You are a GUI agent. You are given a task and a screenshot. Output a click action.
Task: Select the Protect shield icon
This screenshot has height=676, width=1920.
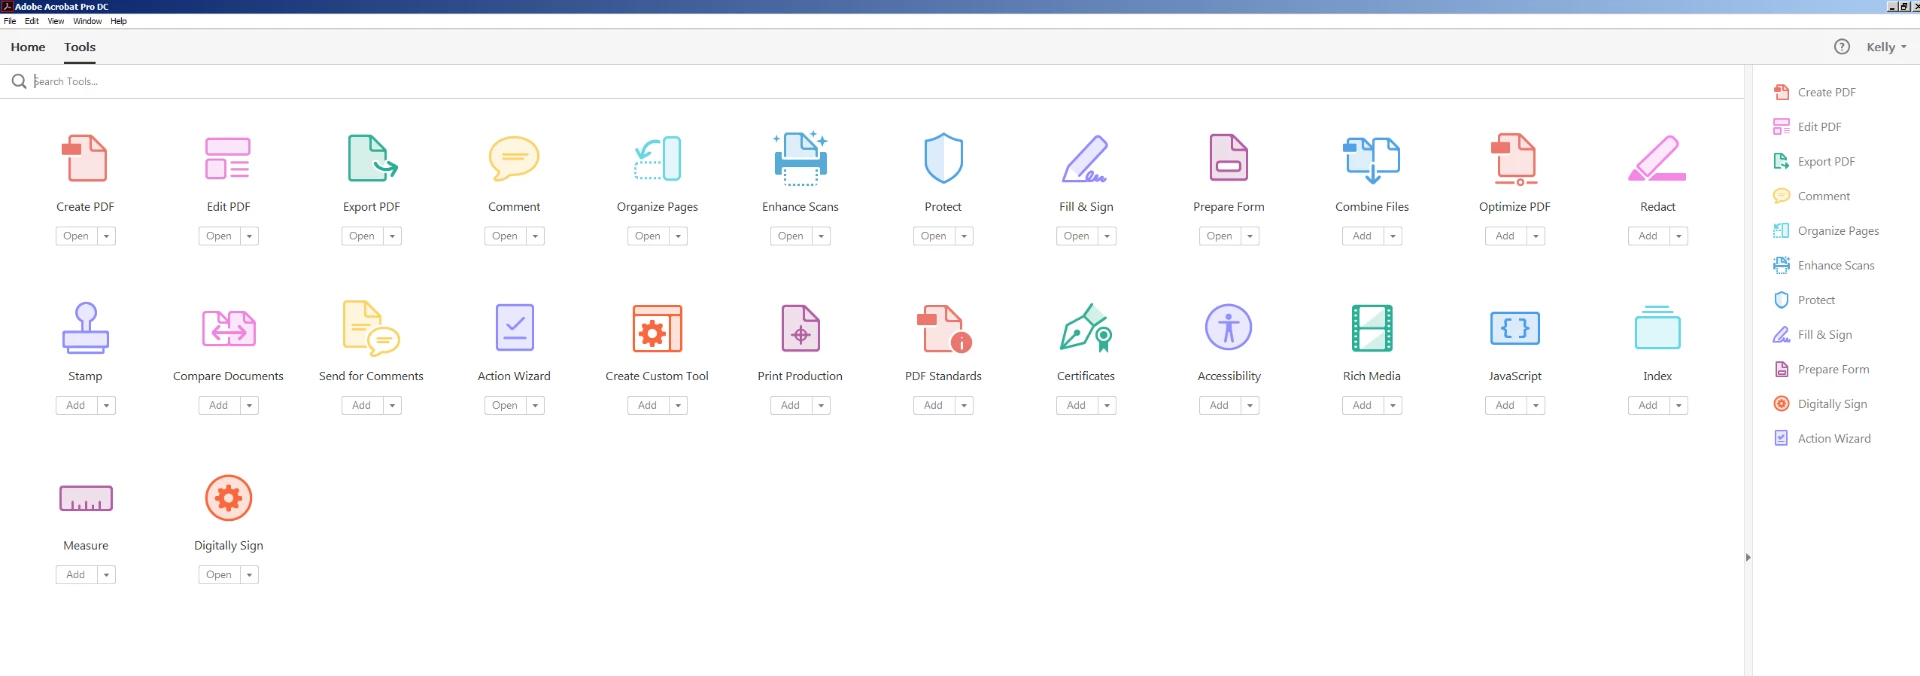click(x=943, y=158)
